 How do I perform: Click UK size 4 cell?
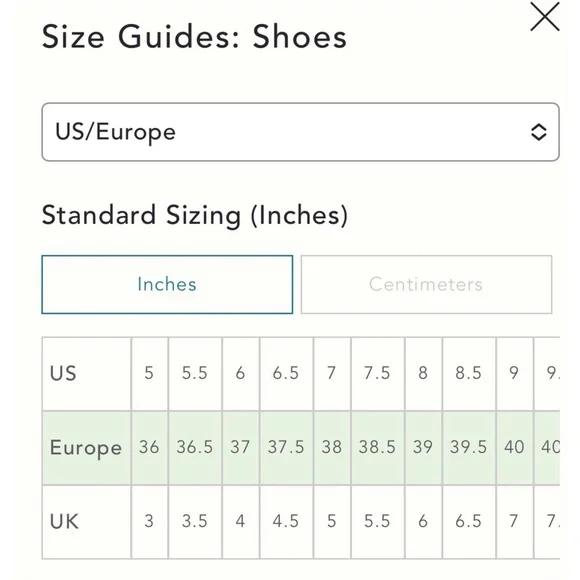point(241,522)
